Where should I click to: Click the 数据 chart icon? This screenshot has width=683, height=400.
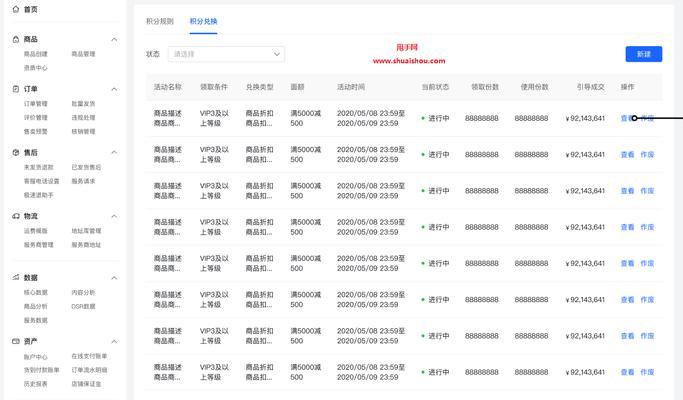16,278
